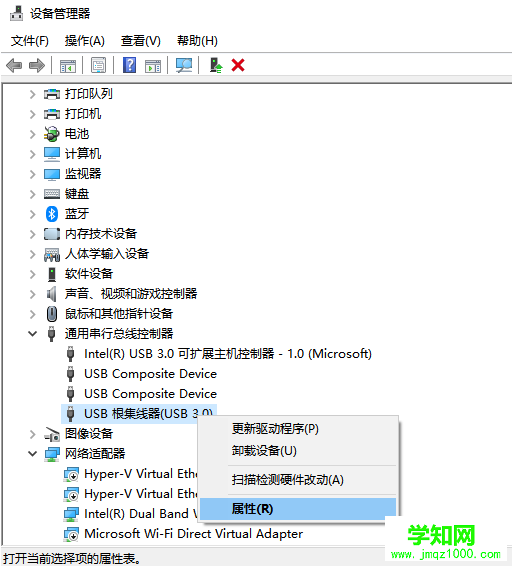Expand the 打印队列 category

tap(32, 94)
